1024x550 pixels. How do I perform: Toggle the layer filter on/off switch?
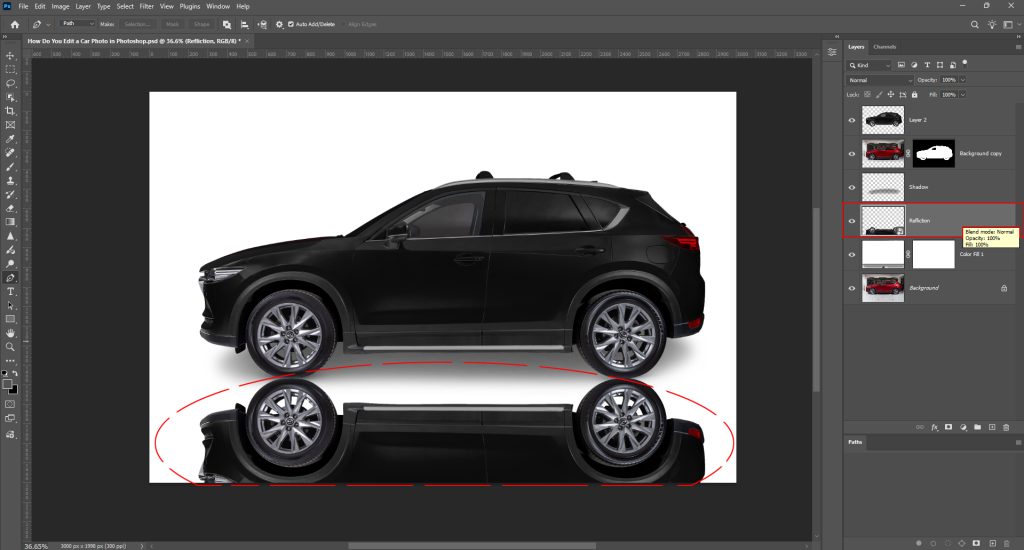click(965, 63)
